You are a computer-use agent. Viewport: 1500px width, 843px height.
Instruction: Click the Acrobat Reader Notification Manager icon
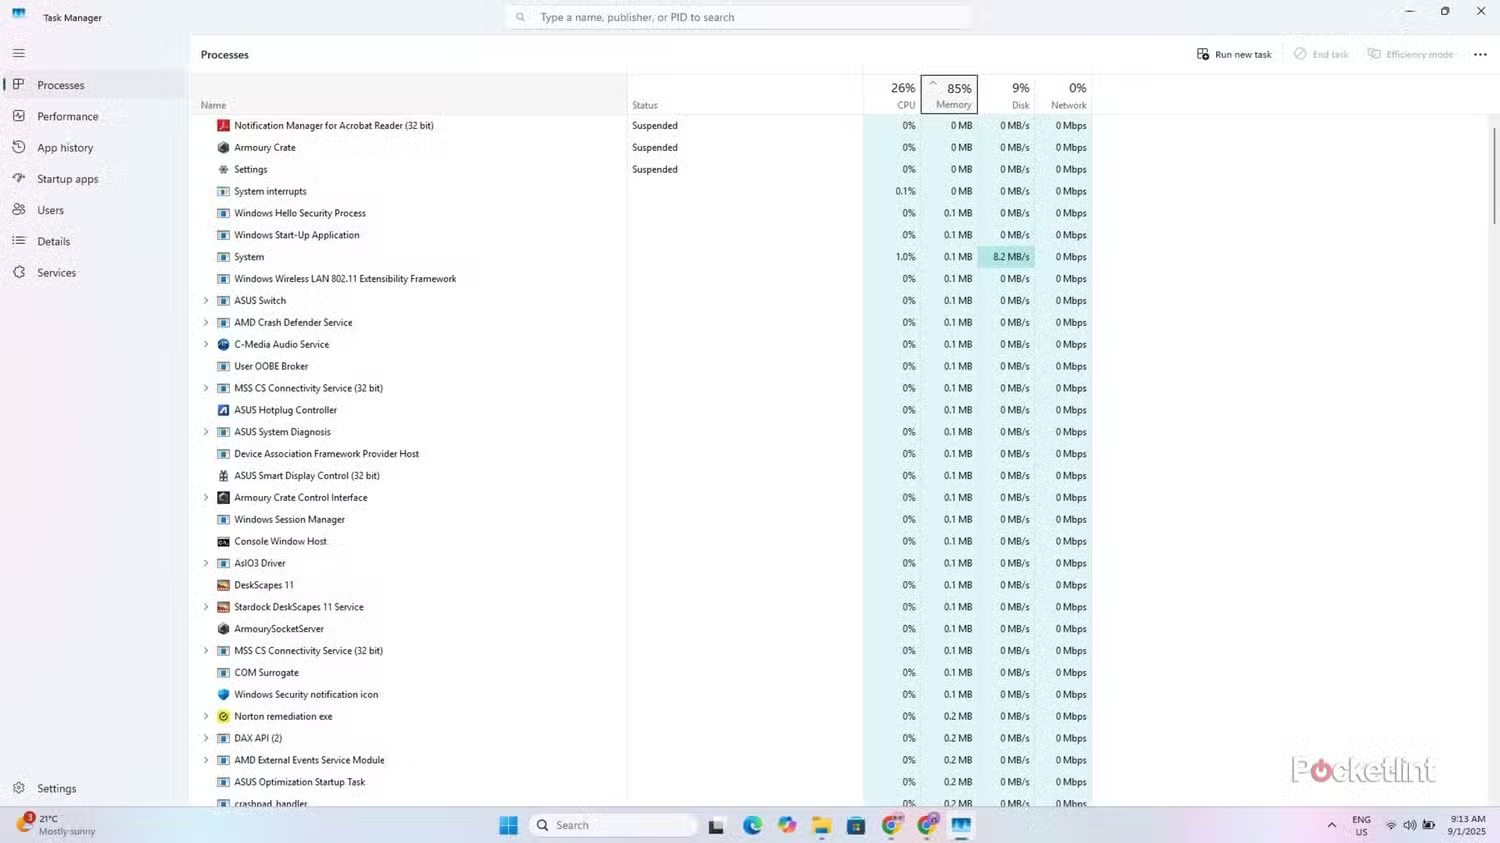[223, 126]
